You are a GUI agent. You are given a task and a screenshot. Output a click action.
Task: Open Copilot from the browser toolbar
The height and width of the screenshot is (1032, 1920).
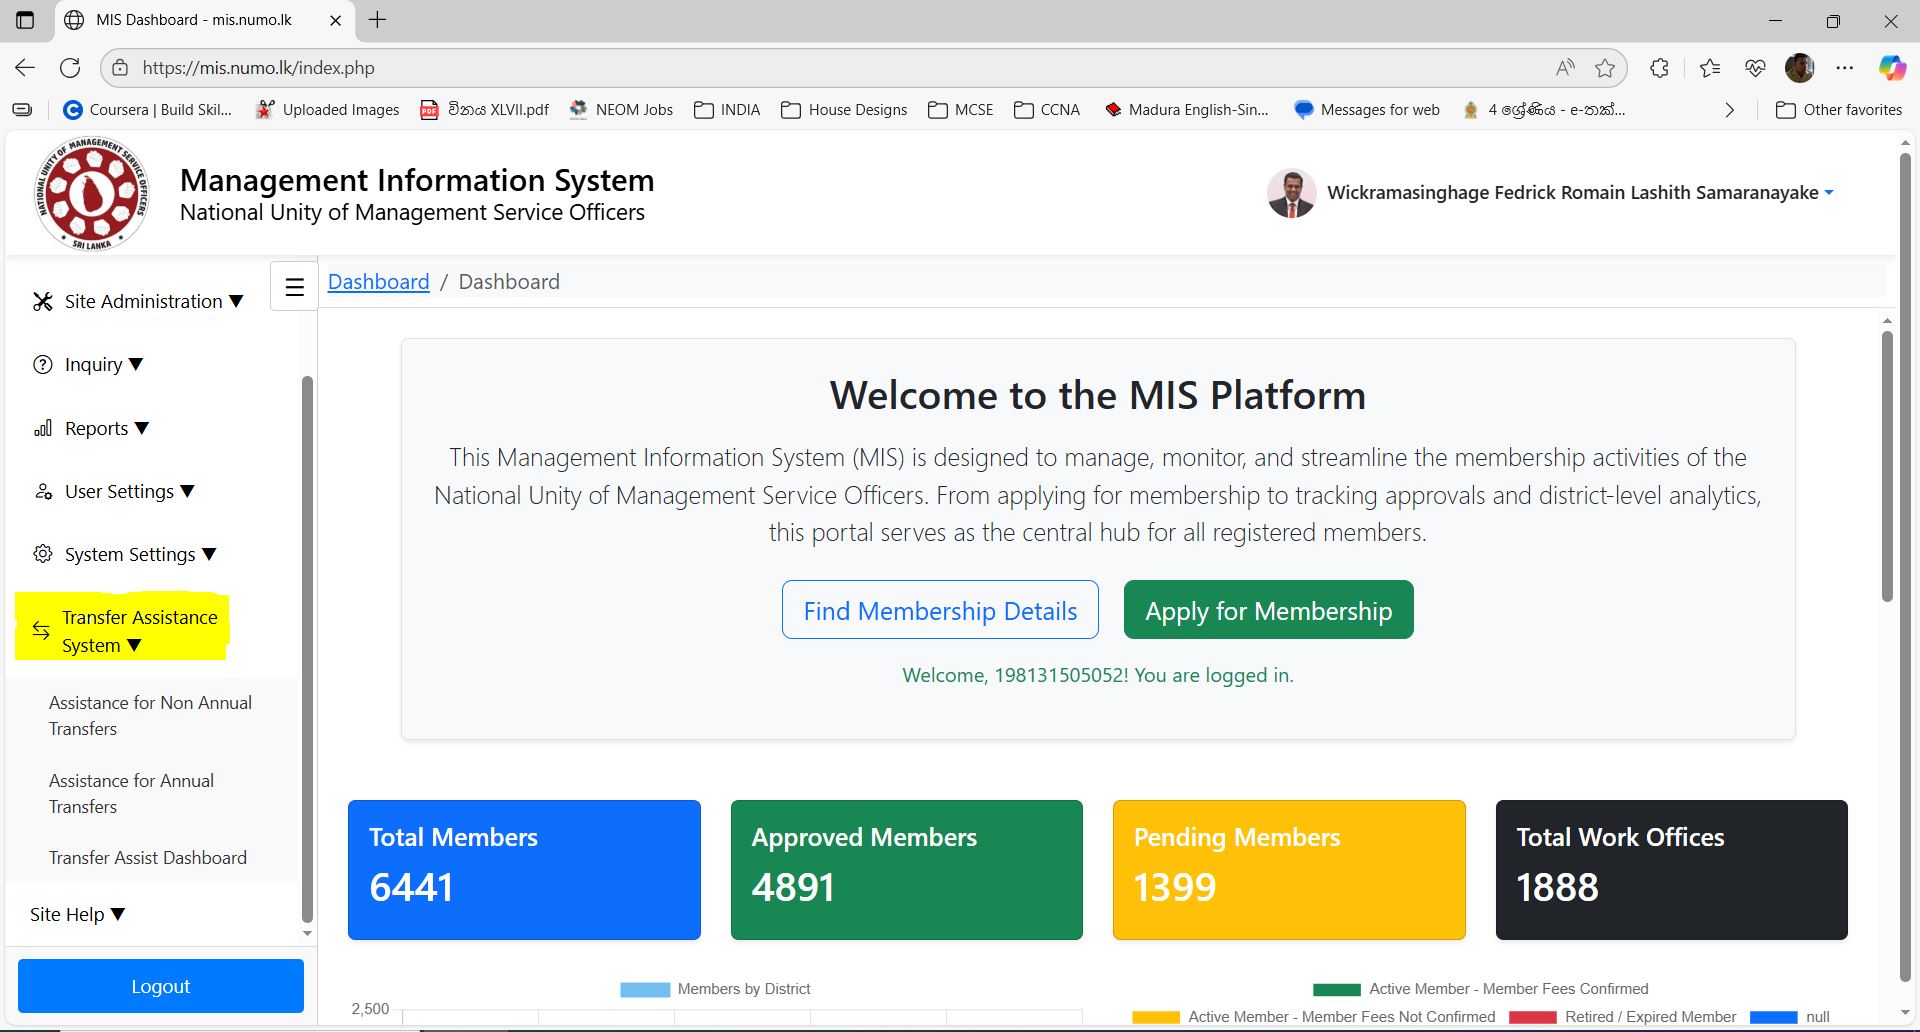pos(1891,67)
